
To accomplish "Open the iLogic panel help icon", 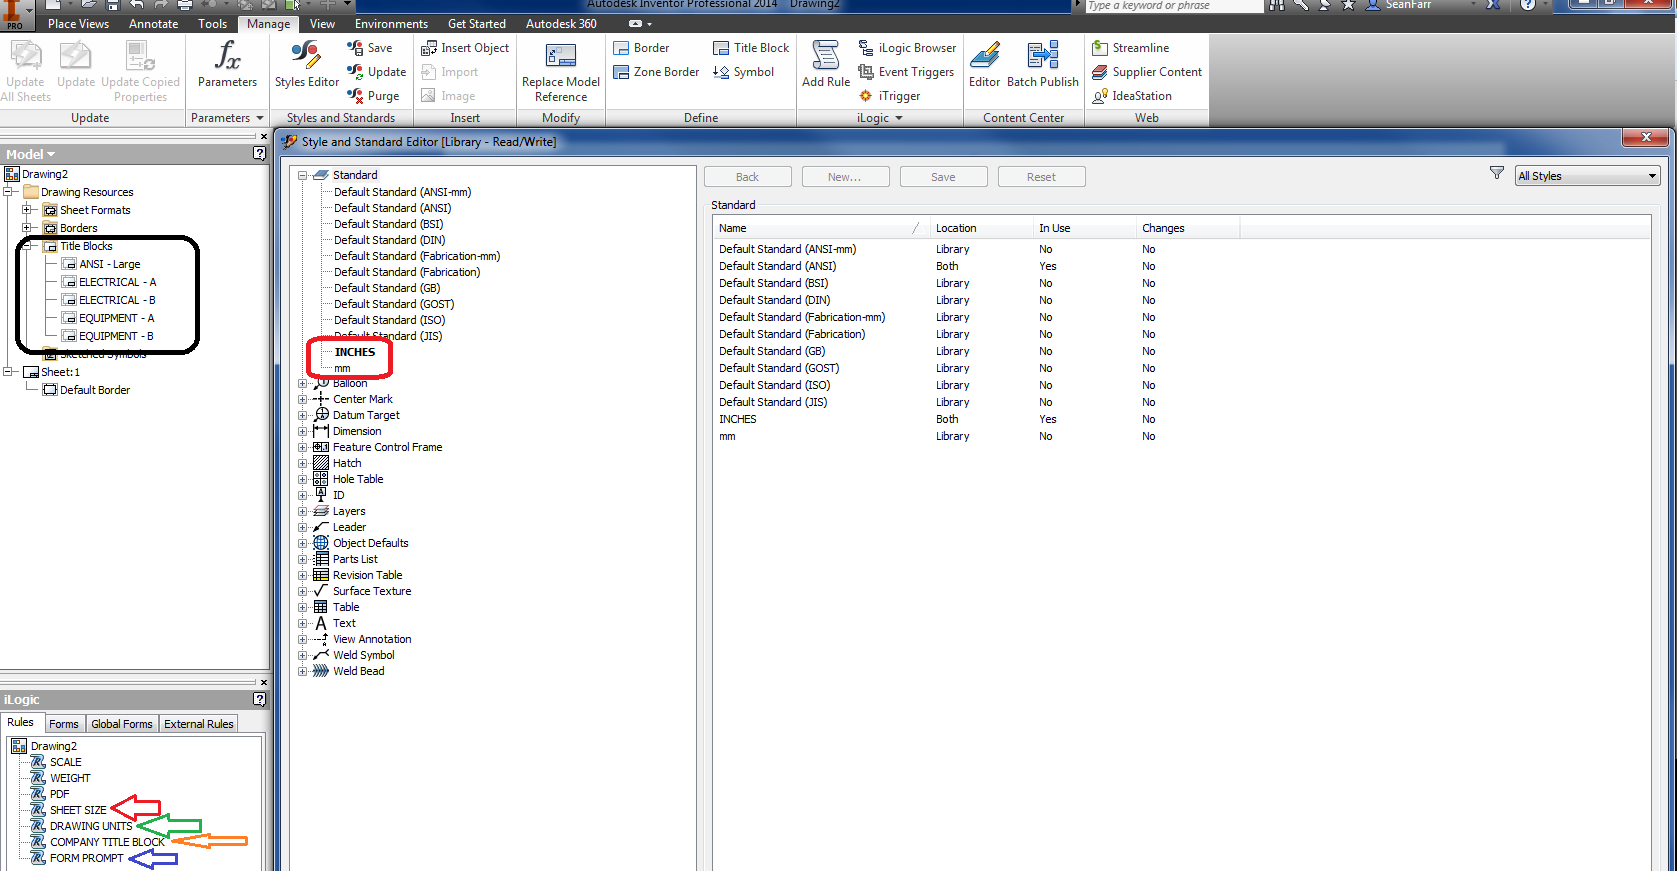I will [x=259, y=699].
